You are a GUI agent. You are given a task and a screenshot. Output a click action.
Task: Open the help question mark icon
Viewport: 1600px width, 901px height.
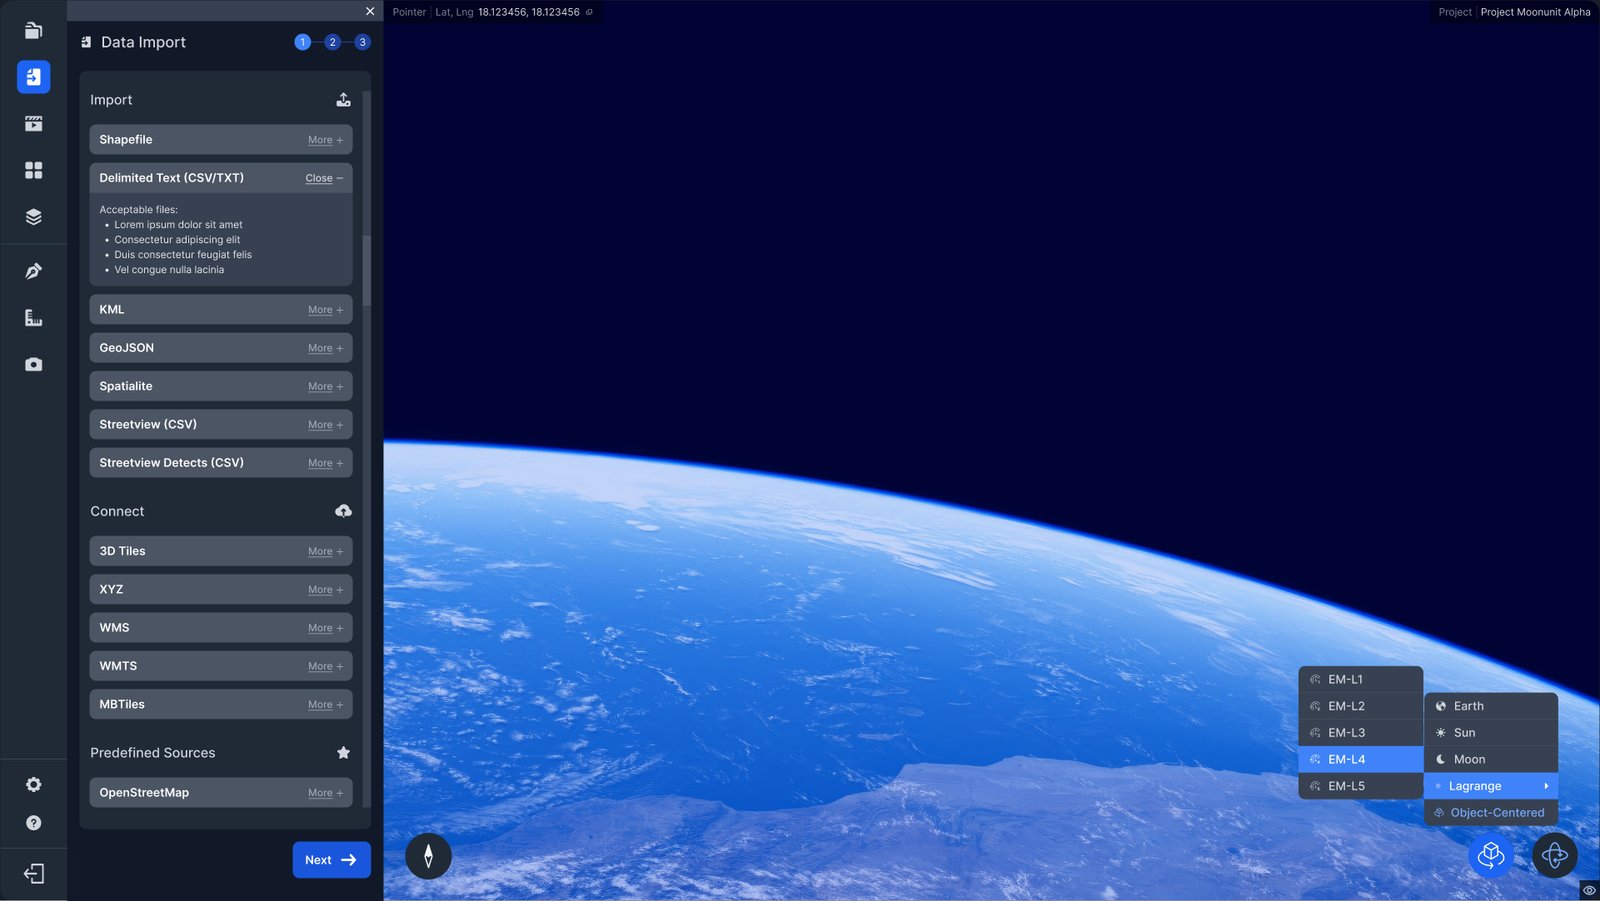pyautogui.click(x=33, y=823)
